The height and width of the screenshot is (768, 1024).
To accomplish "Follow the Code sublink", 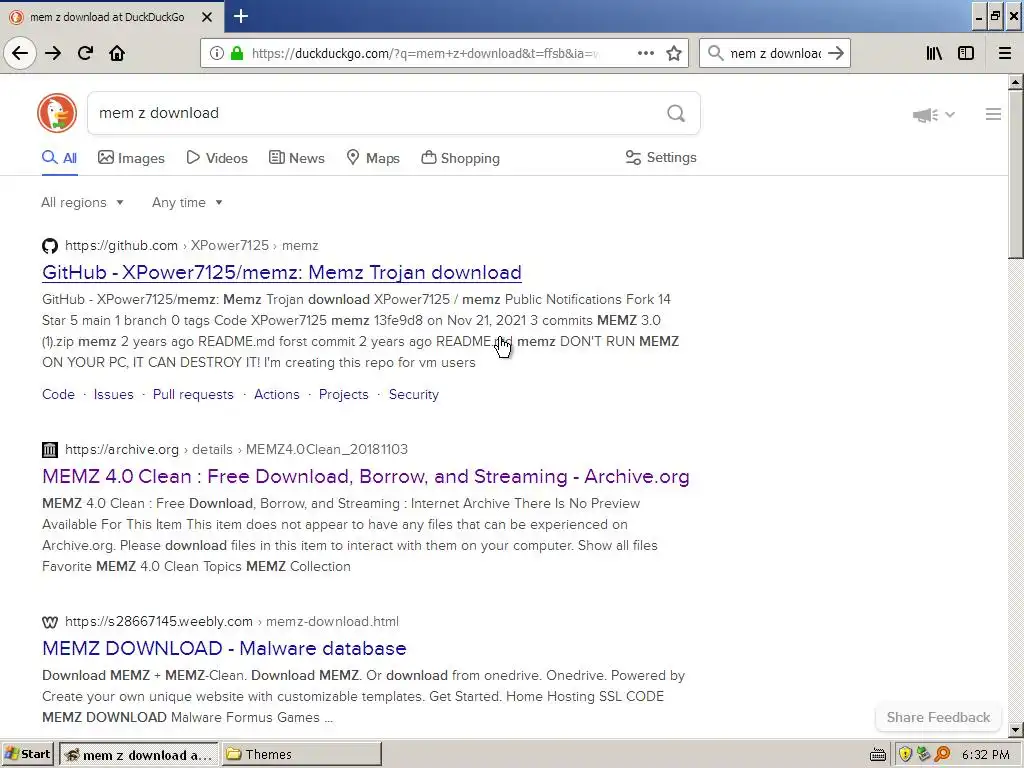I will coord(58,394).
